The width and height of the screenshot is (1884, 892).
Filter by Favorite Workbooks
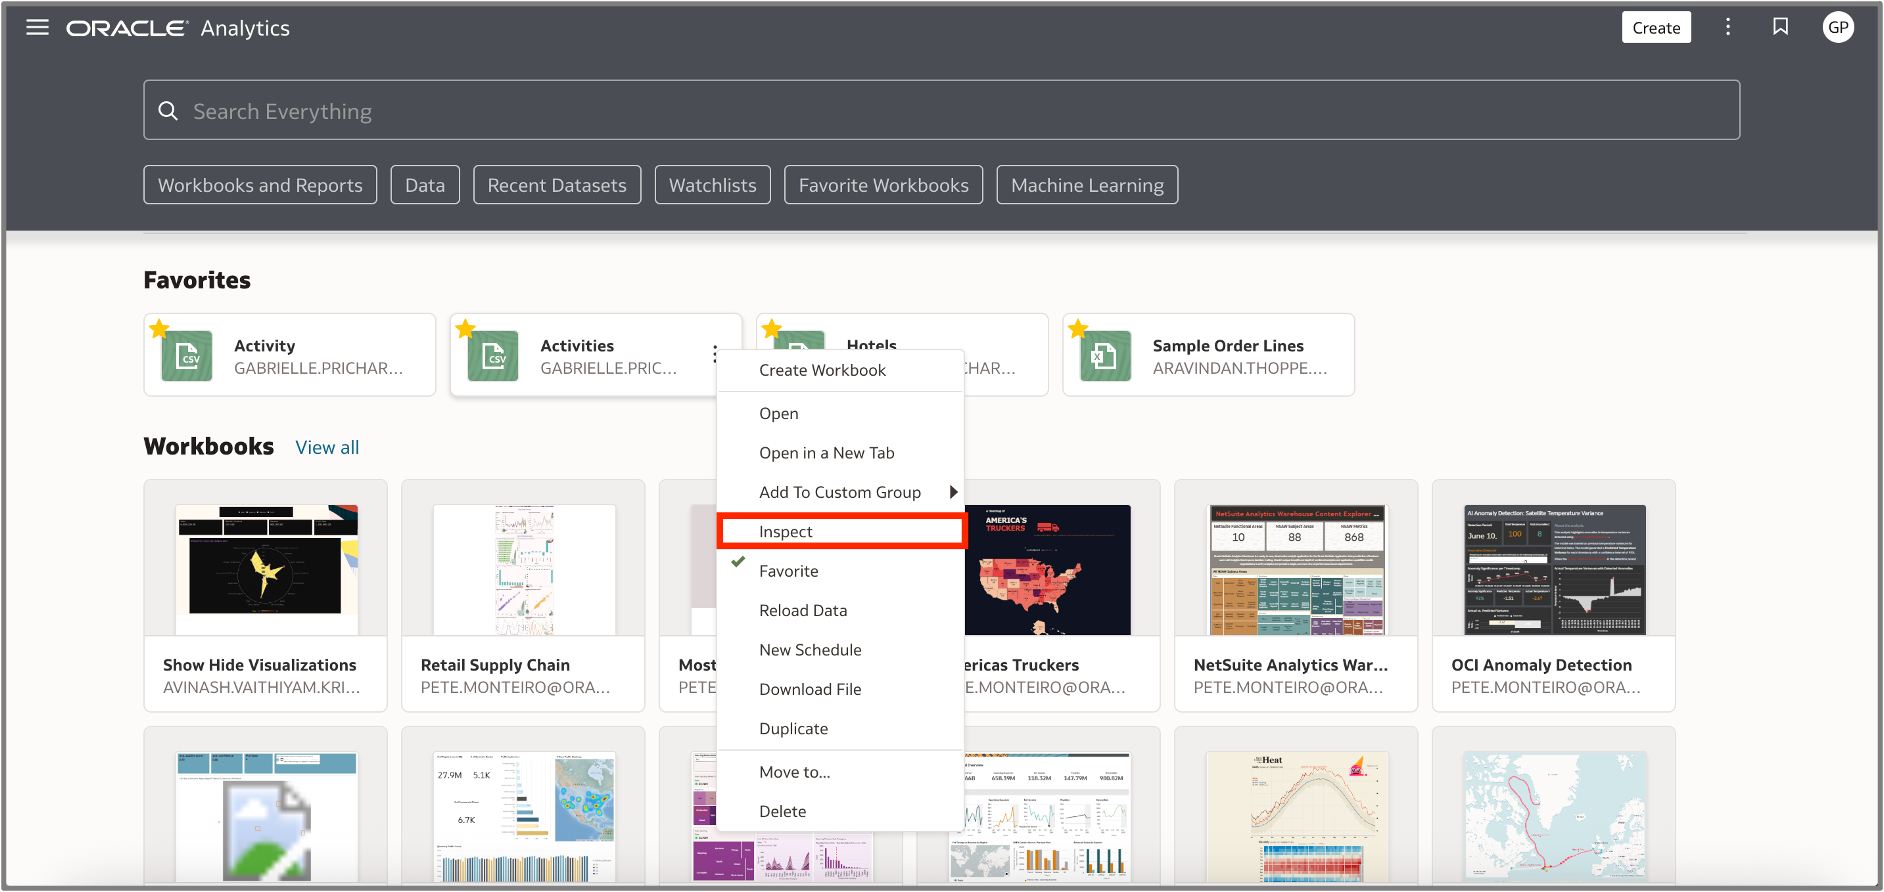(884, 185)
